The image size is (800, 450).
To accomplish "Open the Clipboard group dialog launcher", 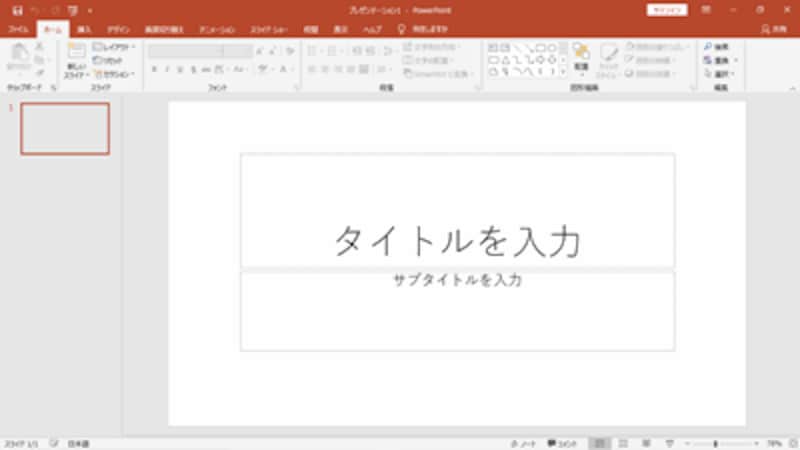I will pos(54,88).
